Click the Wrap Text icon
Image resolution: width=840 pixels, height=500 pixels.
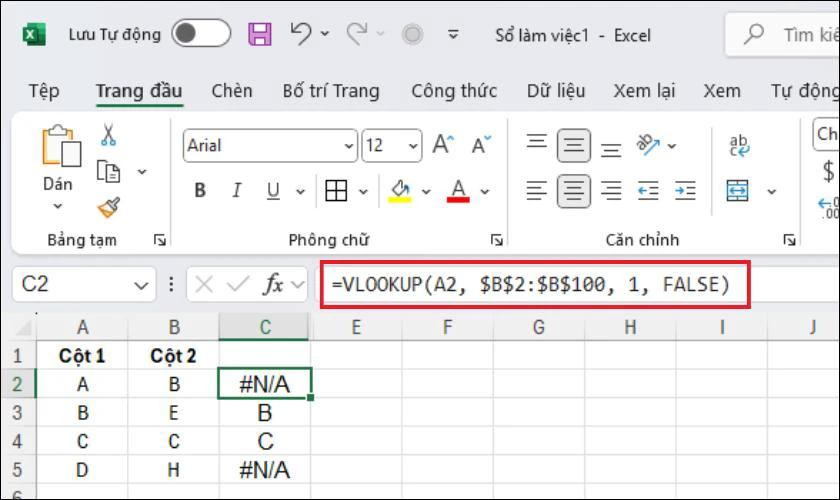point(739,145)
